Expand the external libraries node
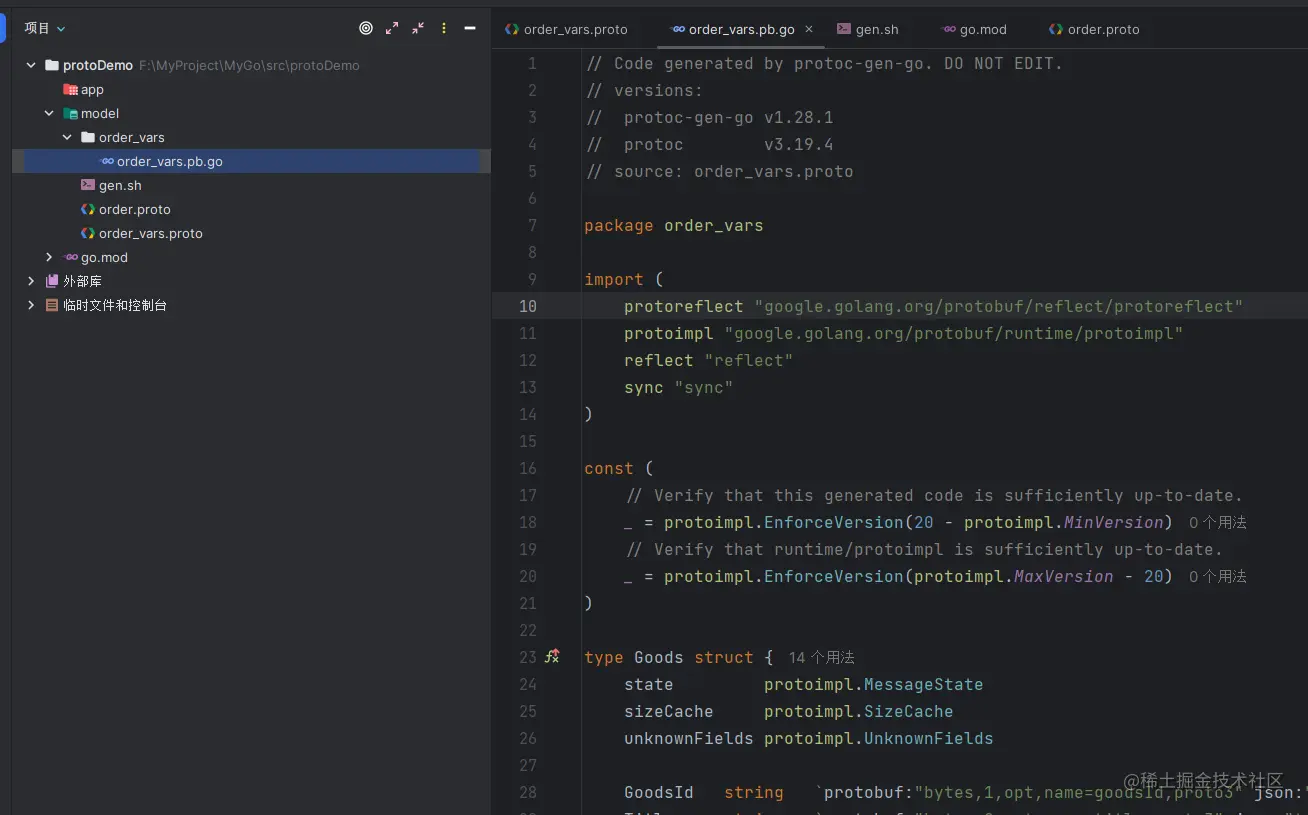The width and height of the screenshot is (1308, 815). pyautogui.click(x=31, y=282)
